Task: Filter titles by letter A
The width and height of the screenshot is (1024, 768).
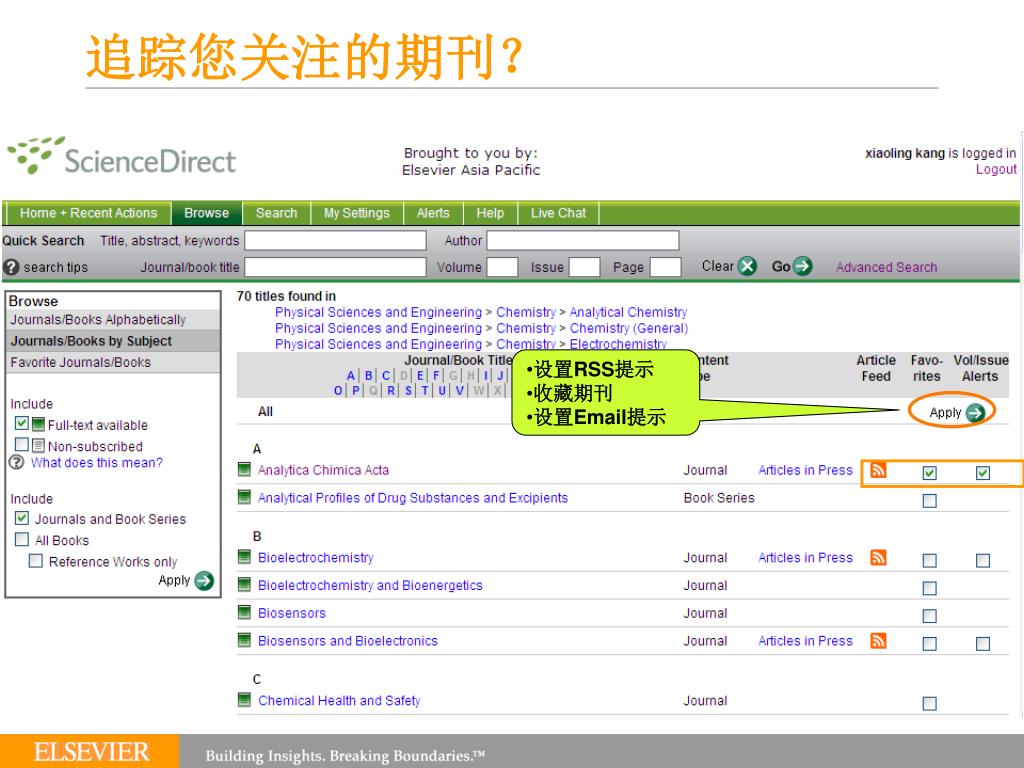Action: [351, 376]
